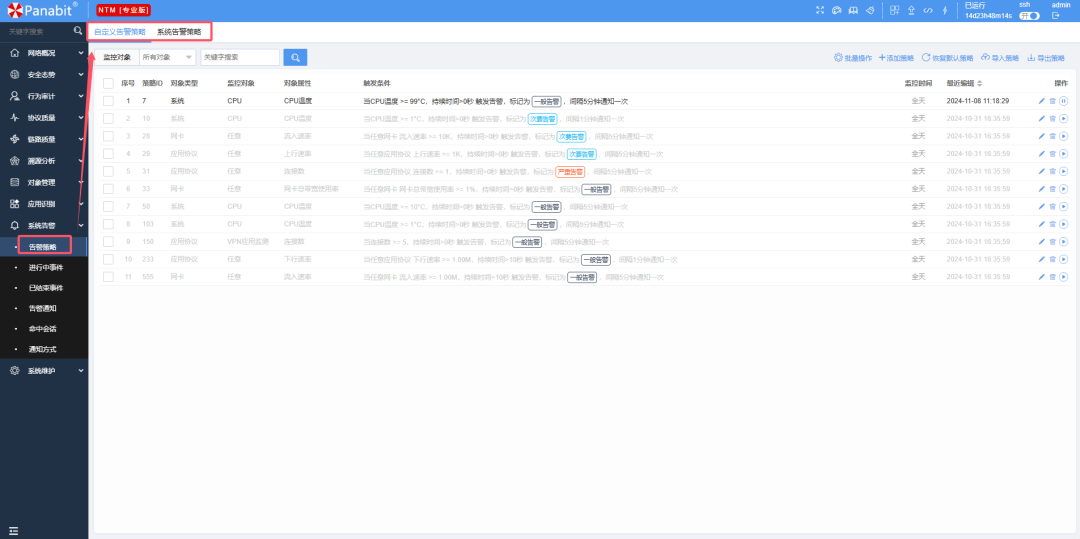Click the eraser-shaped icon left of the top bar divider

[870, 10]
